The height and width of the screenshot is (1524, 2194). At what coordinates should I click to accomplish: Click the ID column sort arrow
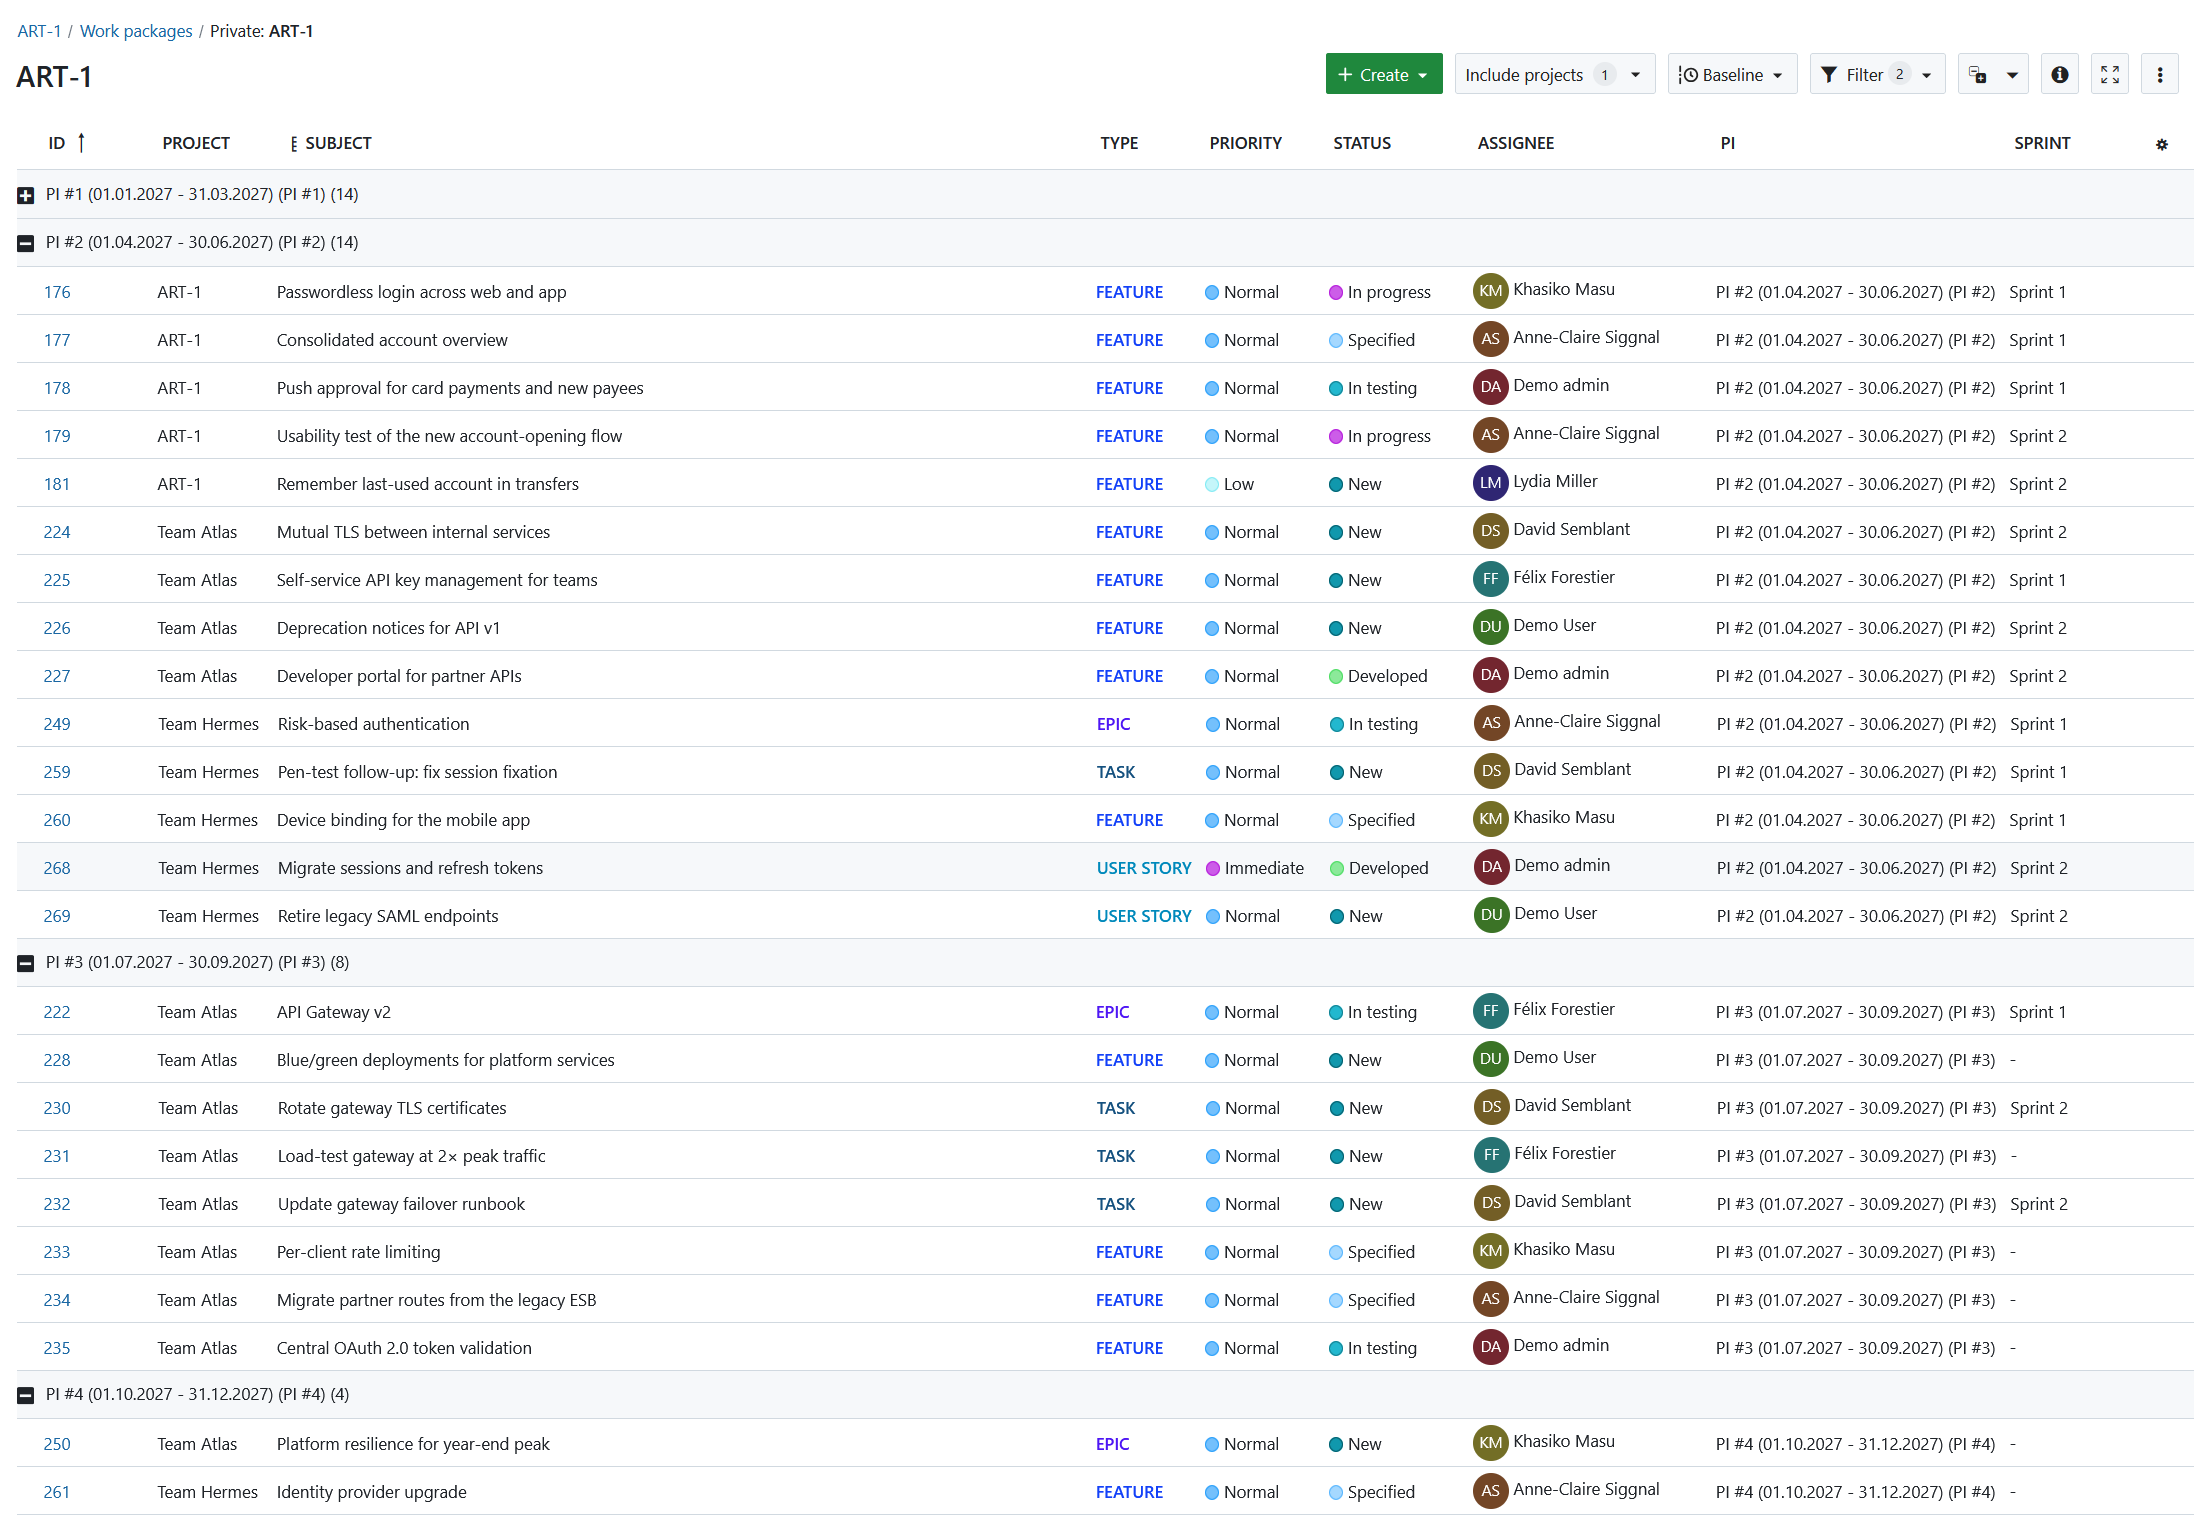tap(81, 143)
